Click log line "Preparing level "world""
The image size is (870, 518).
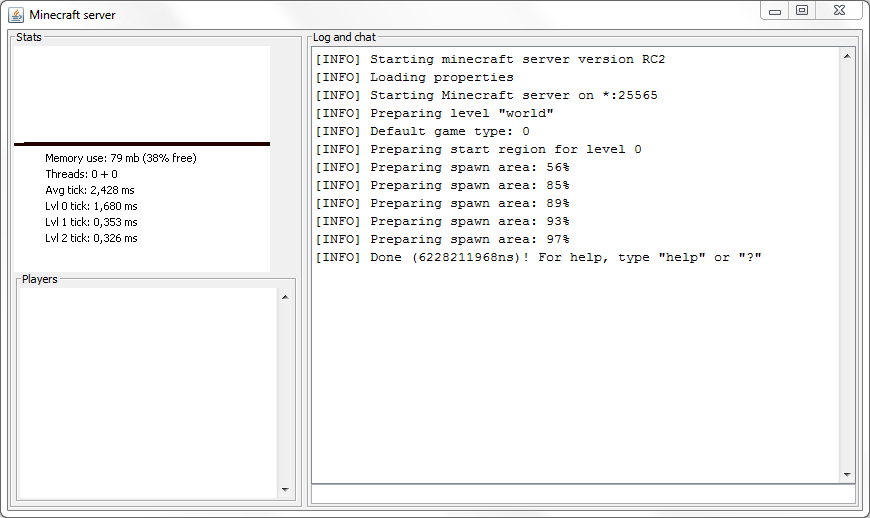point(434,113)
